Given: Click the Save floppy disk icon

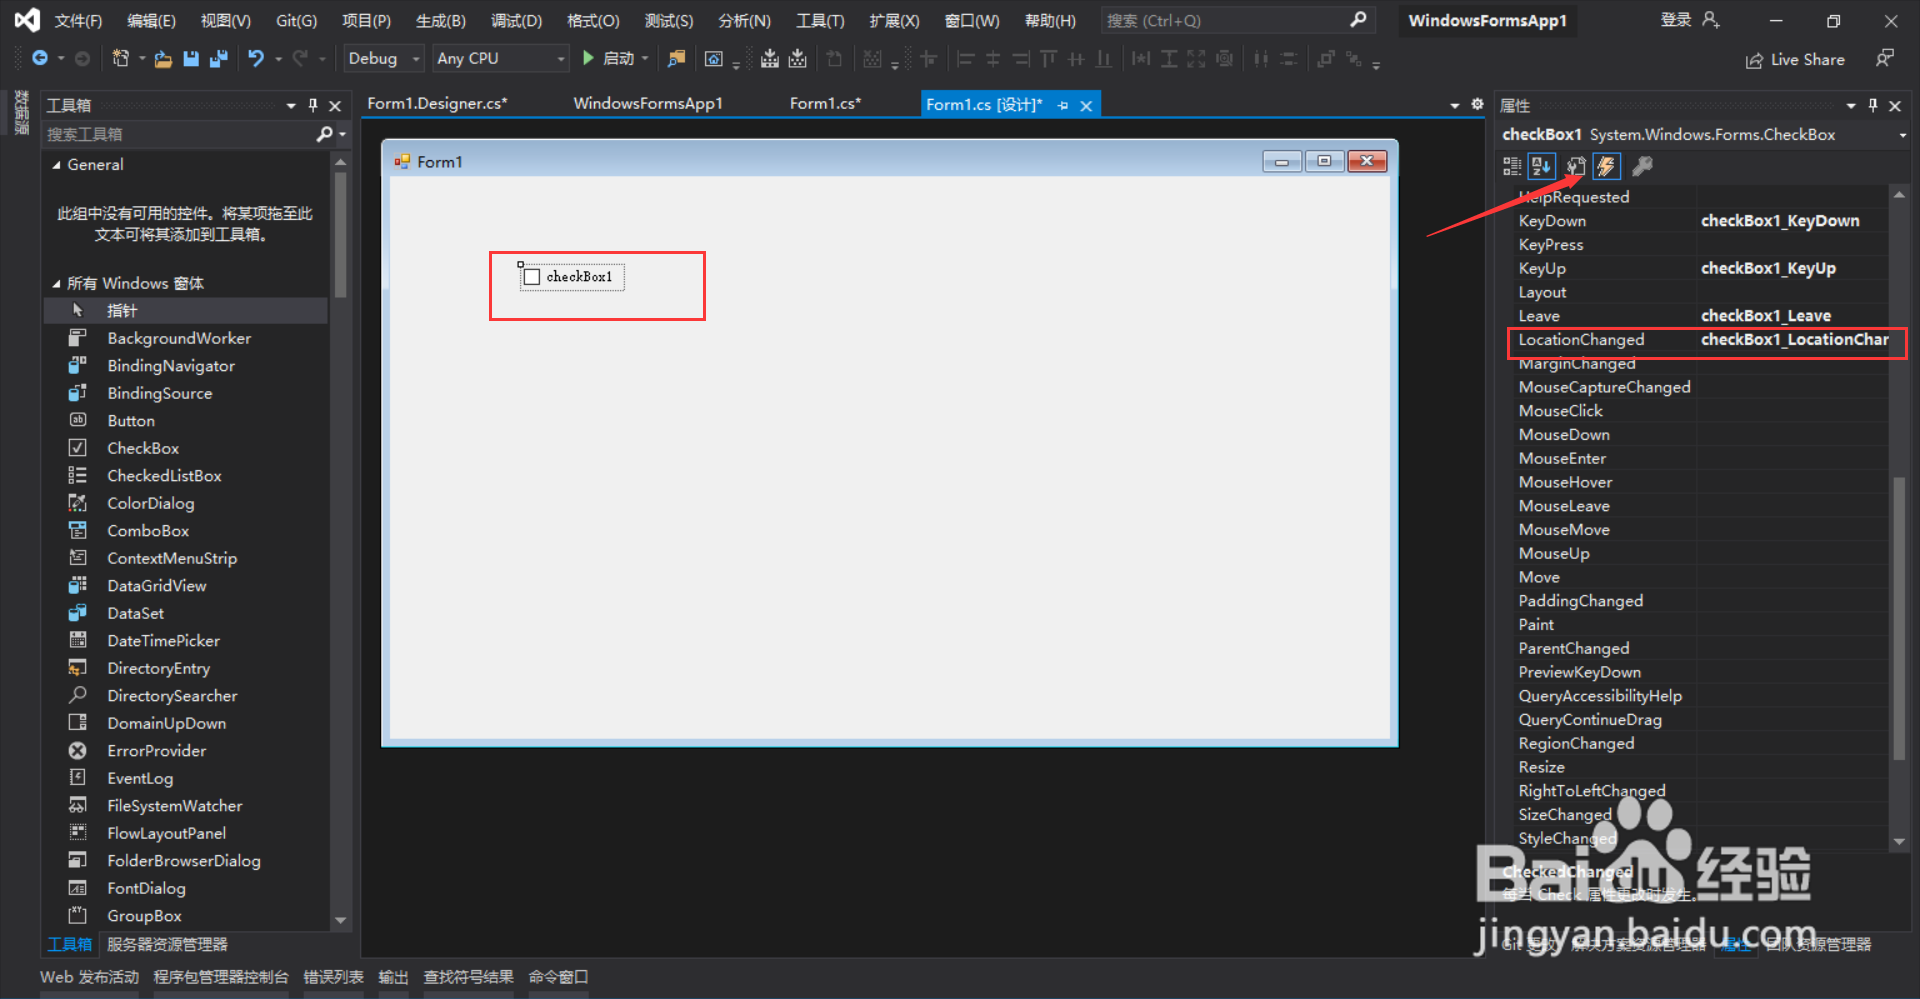Looking at the screenshot, I should click(x=191, y=59).
